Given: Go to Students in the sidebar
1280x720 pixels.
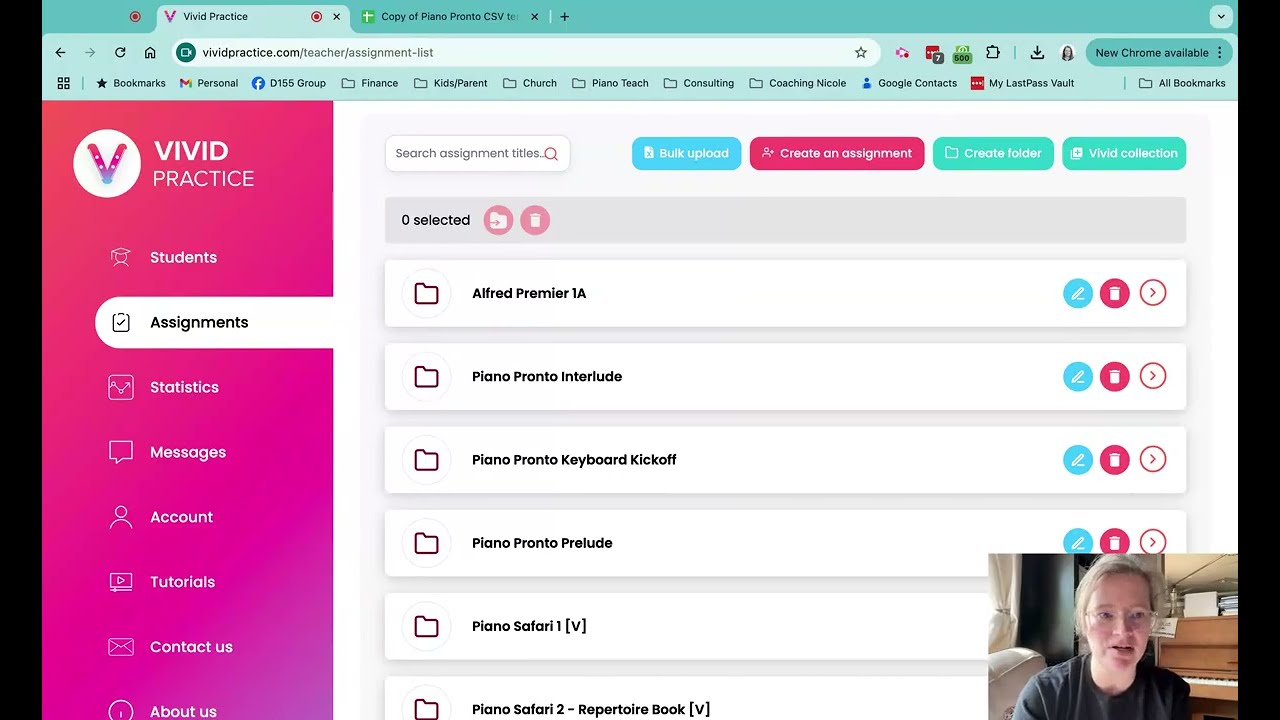Looking at the screenshot, I should pyautogui.click(x=183, y=257).
